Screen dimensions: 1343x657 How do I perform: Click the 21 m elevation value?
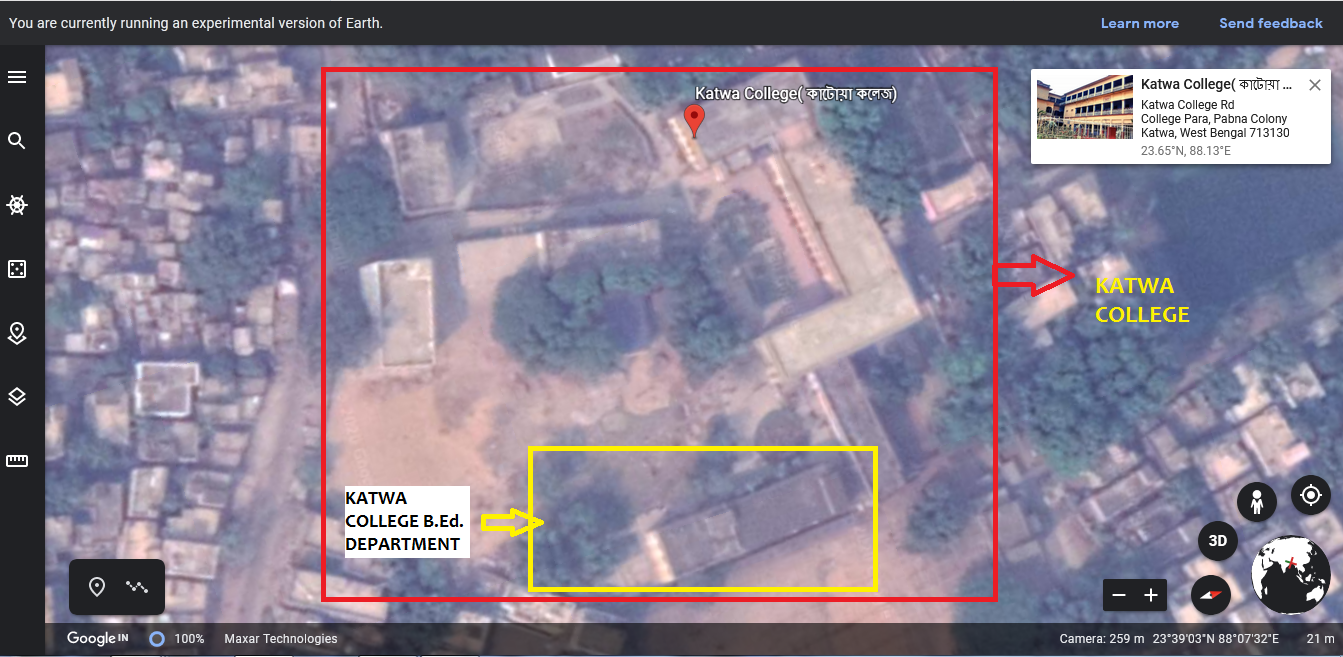1320,639
